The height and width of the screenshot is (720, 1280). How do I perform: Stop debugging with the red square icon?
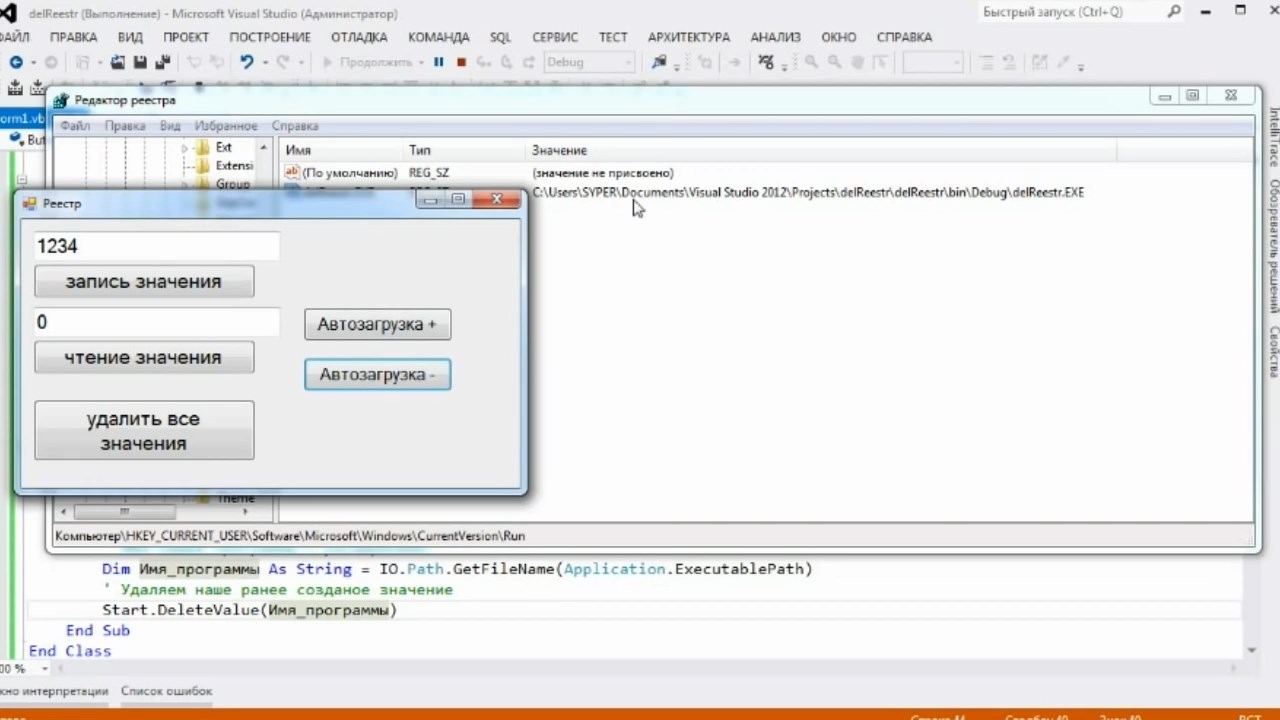[x=461, y=62]
